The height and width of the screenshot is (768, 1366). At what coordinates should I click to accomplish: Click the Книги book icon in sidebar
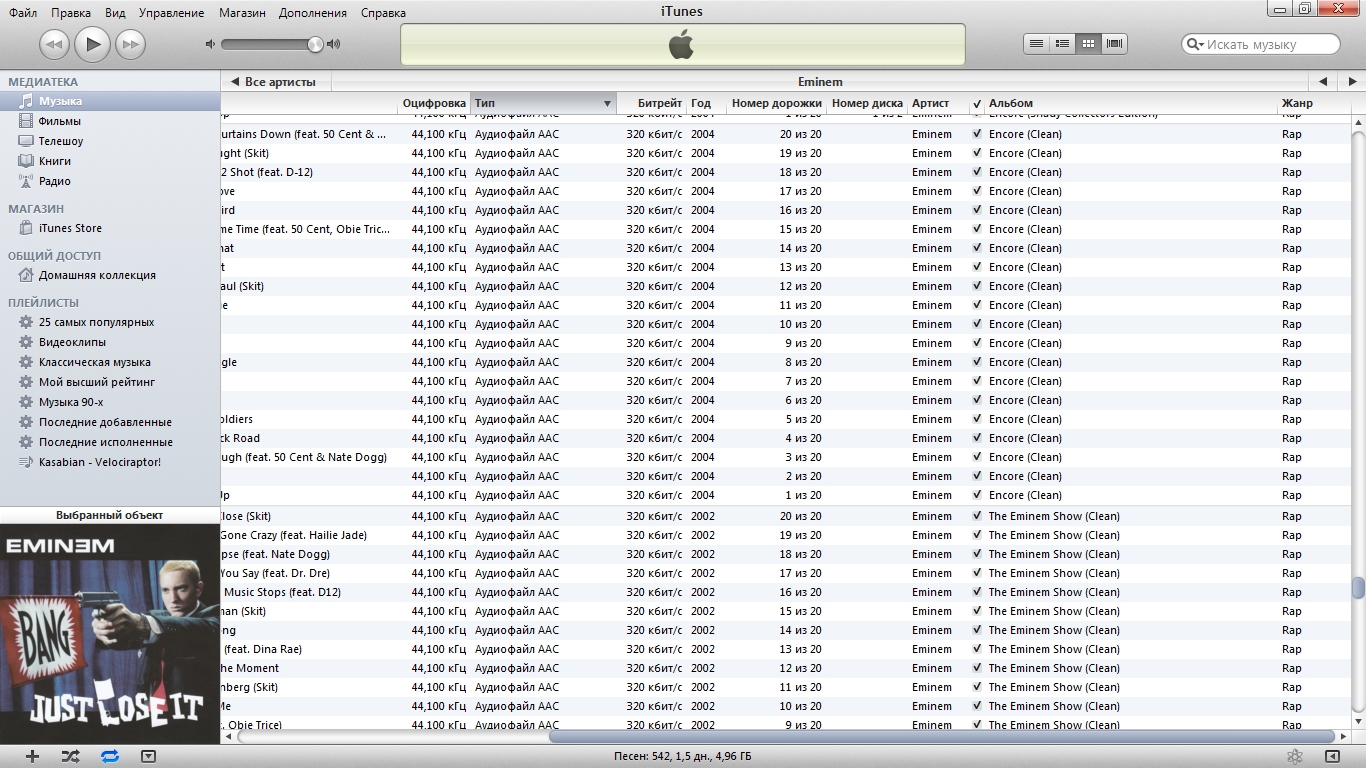[26, 161]
